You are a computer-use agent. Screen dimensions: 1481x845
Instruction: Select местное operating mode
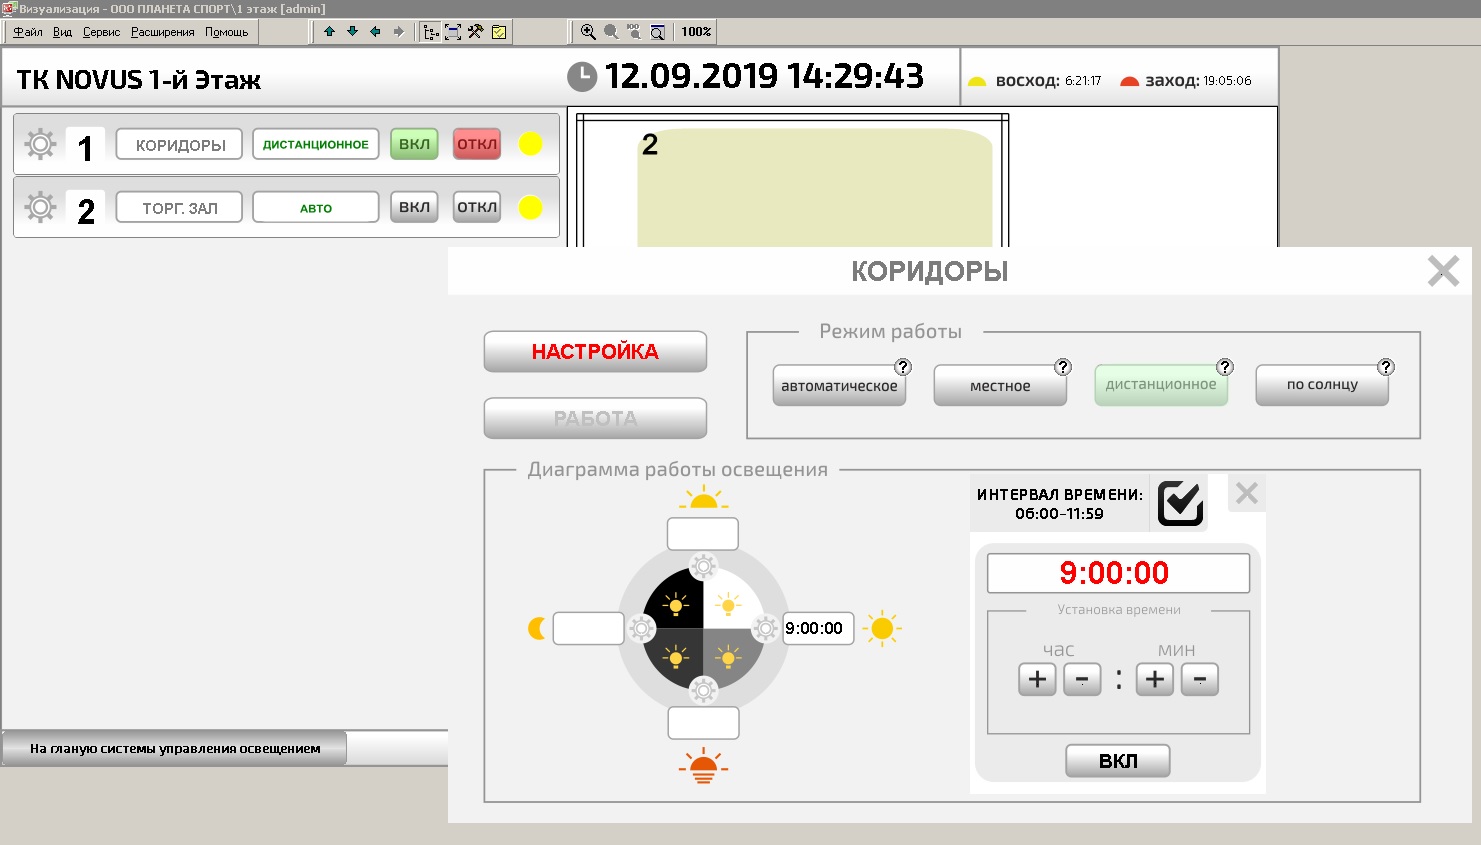click(1000, 386)
